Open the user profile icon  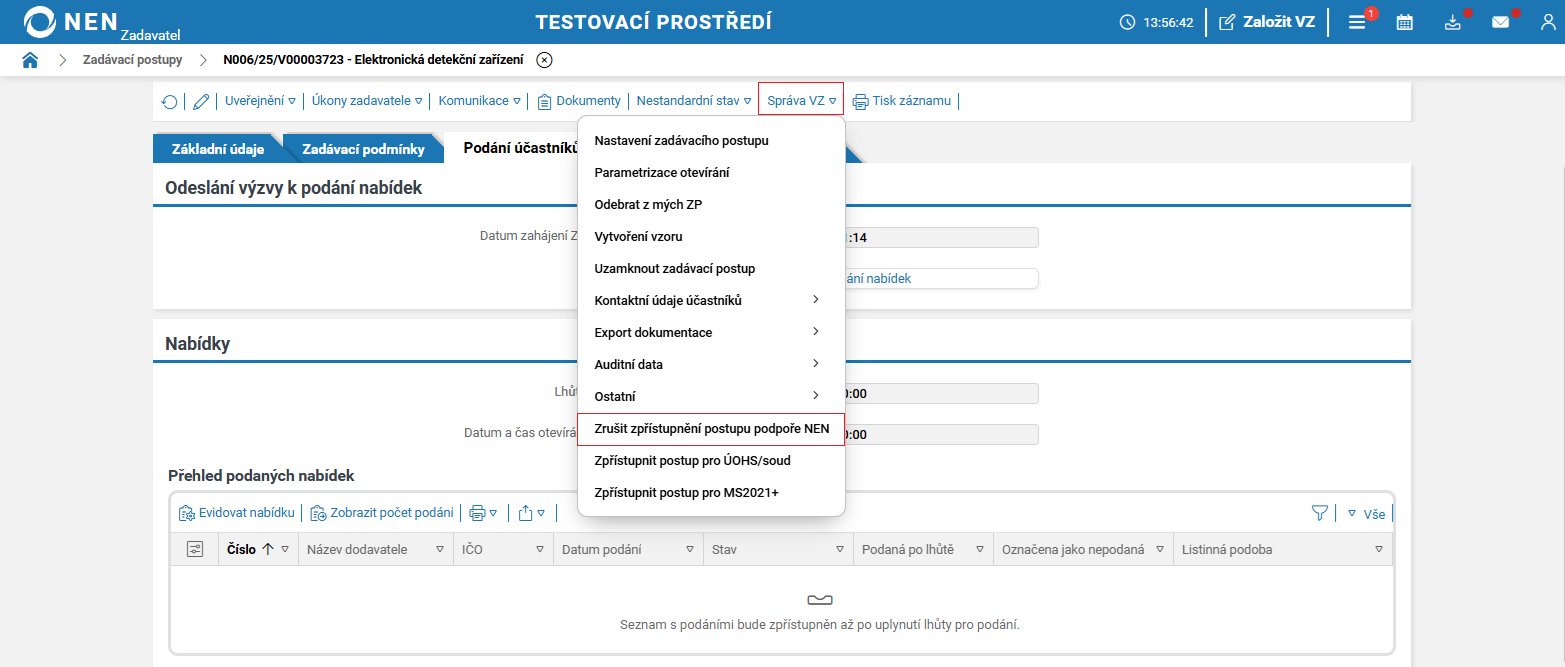click(1547, 21)
